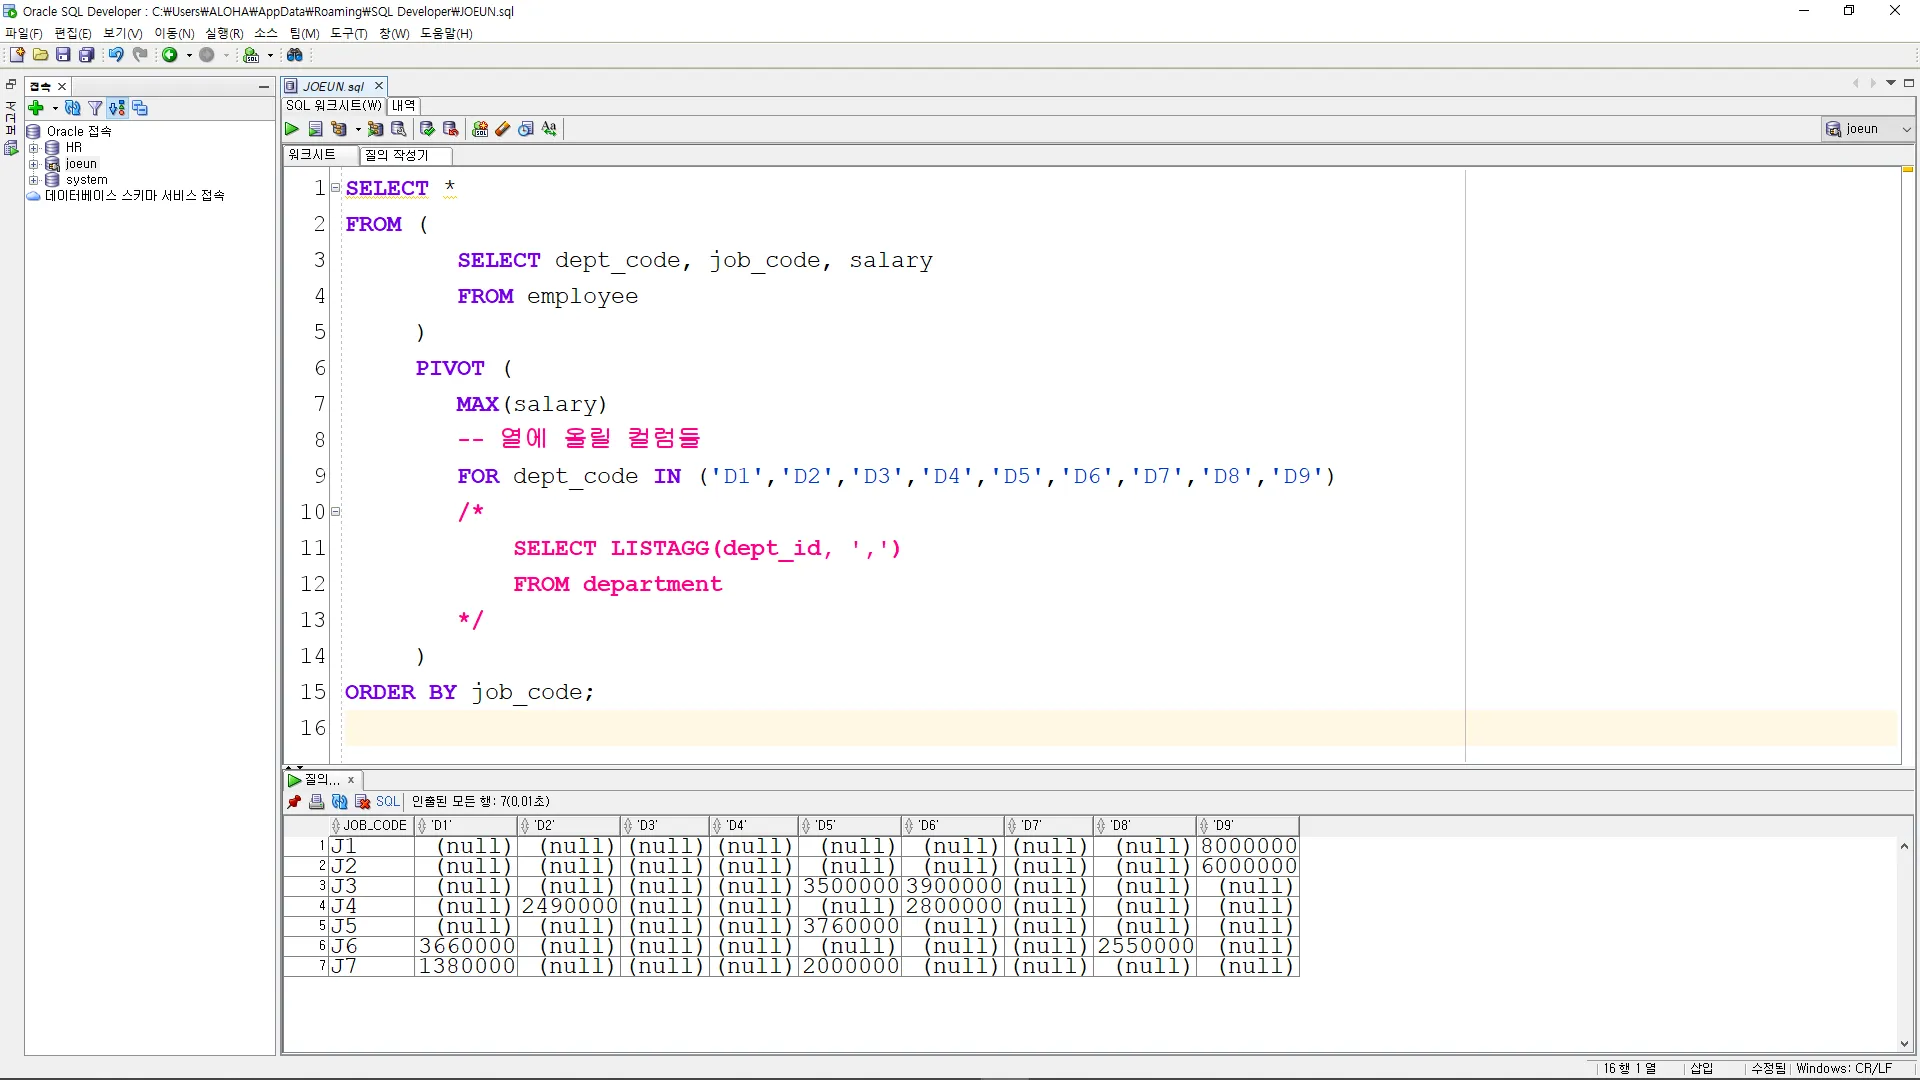Click the SQL link in the result toolbar
The width and height of the screenshot is (1920, 1080).
[387, 802]
